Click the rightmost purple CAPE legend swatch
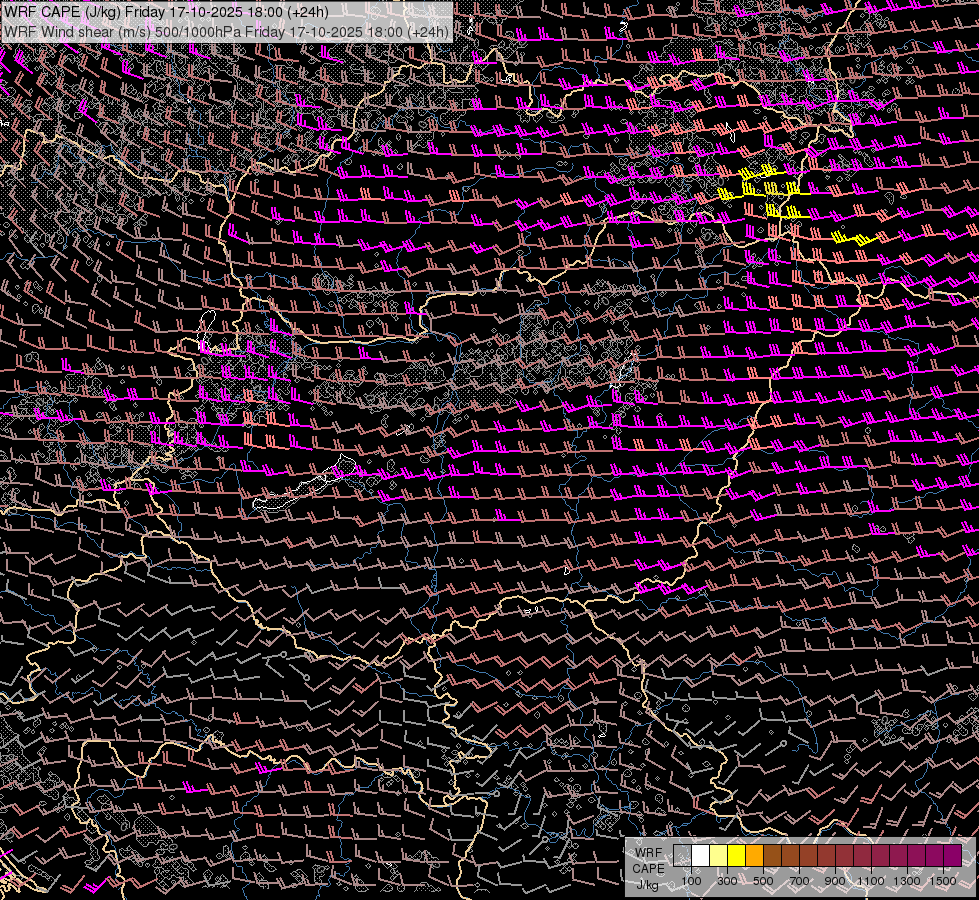979x900 pixels. (952, 856)
